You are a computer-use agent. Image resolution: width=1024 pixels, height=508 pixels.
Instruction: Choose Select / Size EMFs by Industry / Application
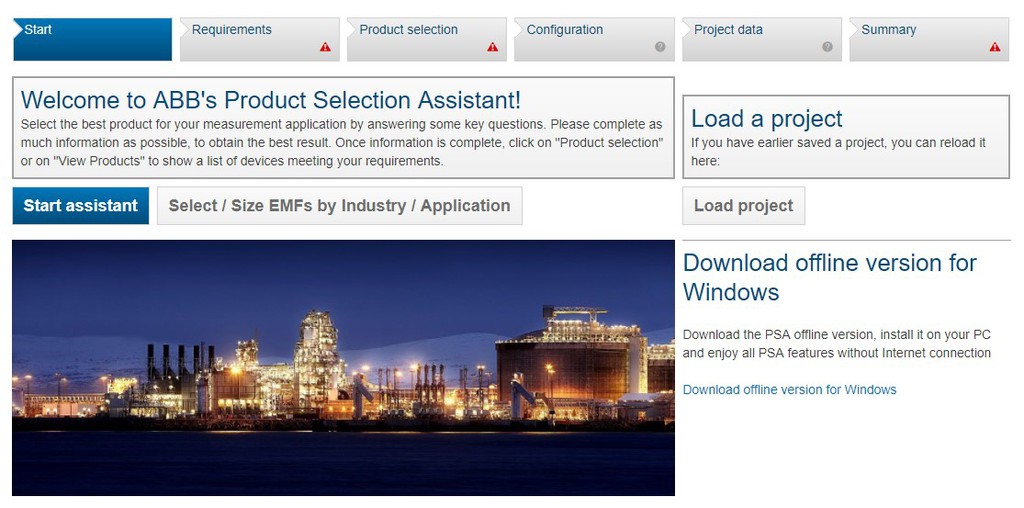[x=340, y=206]
